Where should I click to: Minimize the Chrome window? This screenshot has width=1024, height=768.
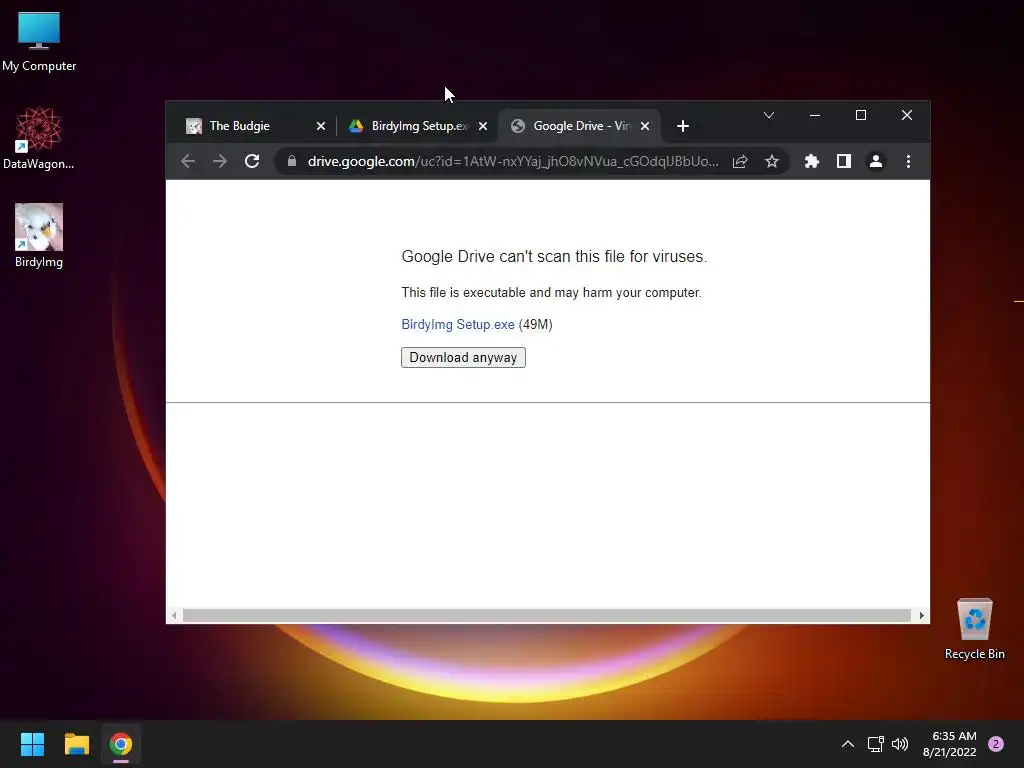pos(814,115)
